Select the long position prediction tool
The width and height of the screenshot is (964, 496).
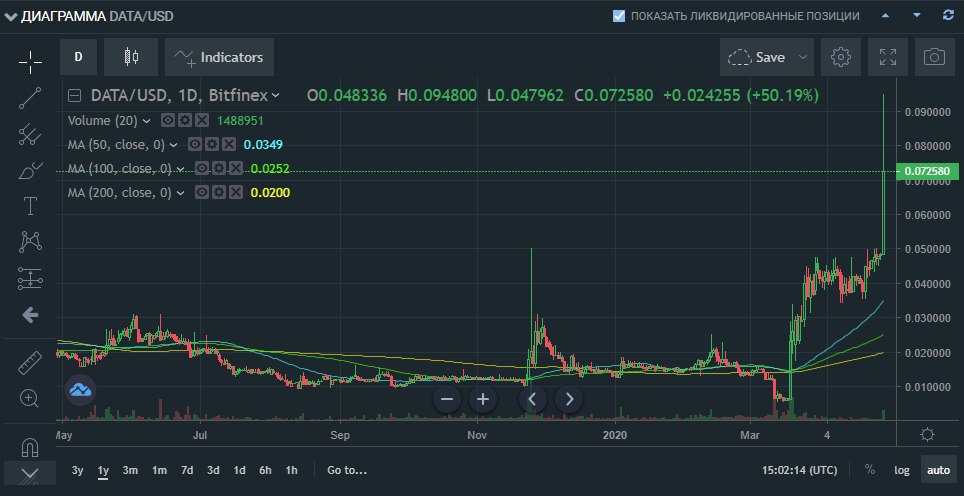[30, 278]
